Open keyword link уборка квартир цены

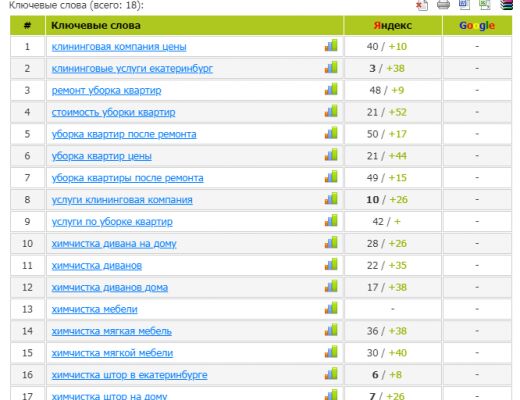[102, 156]
